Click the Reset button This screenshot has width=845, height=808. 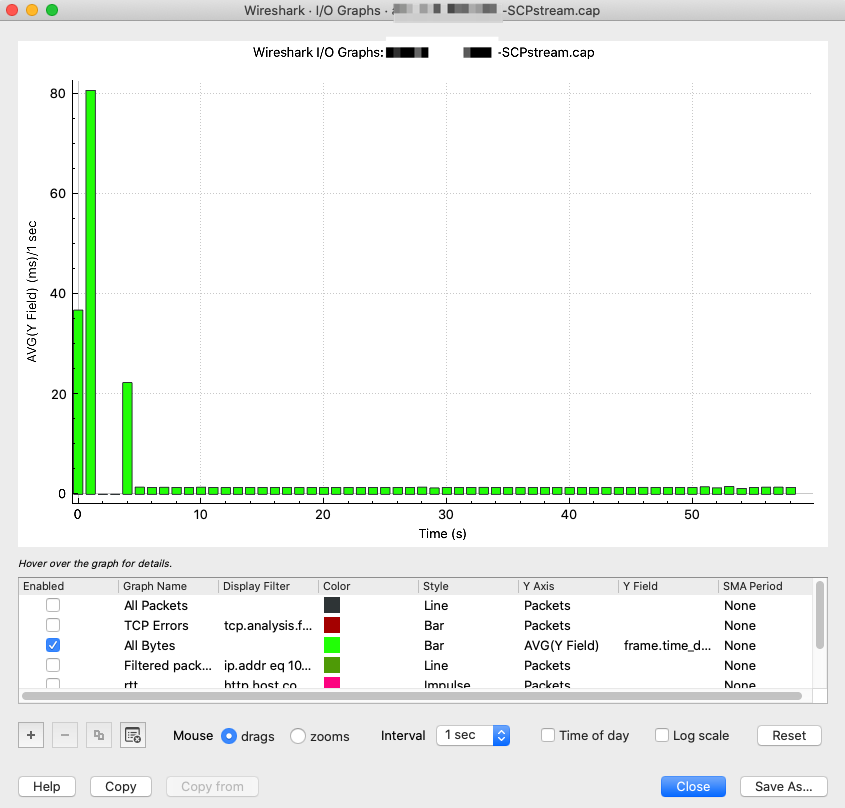(x=789, y=735)
